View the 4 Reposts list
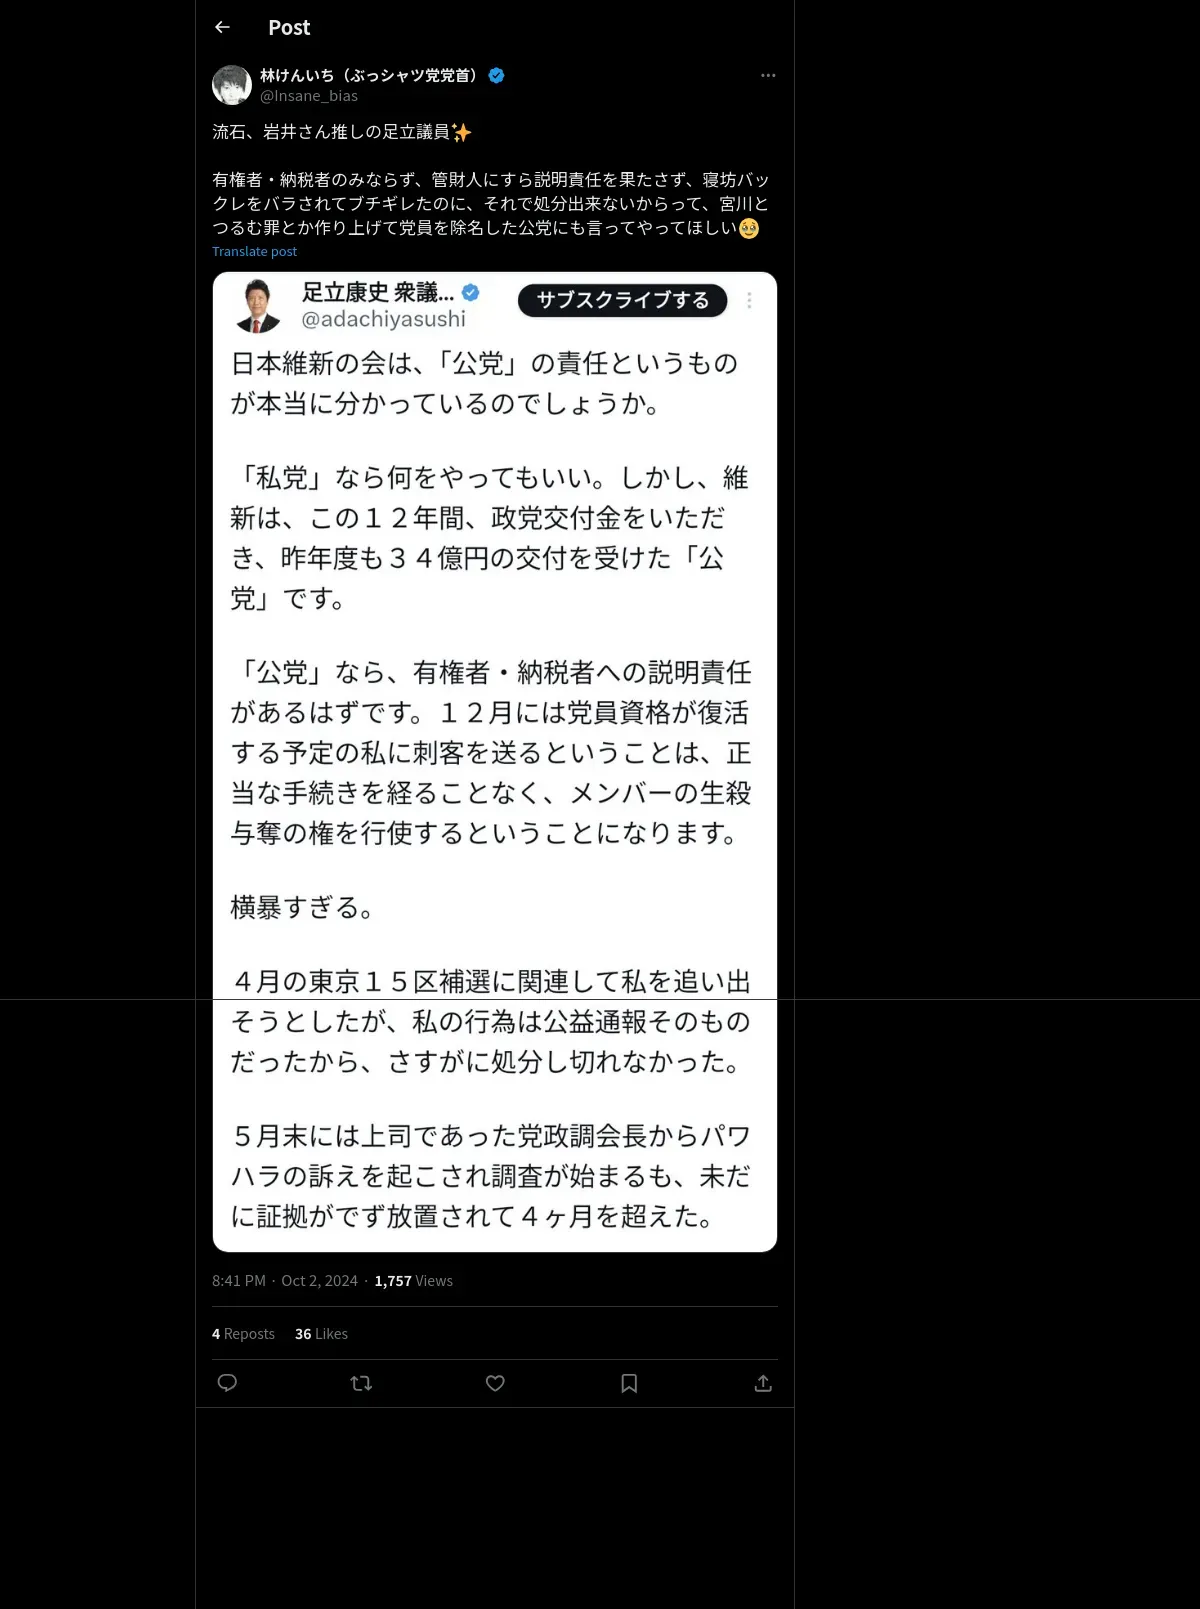 243,1334
